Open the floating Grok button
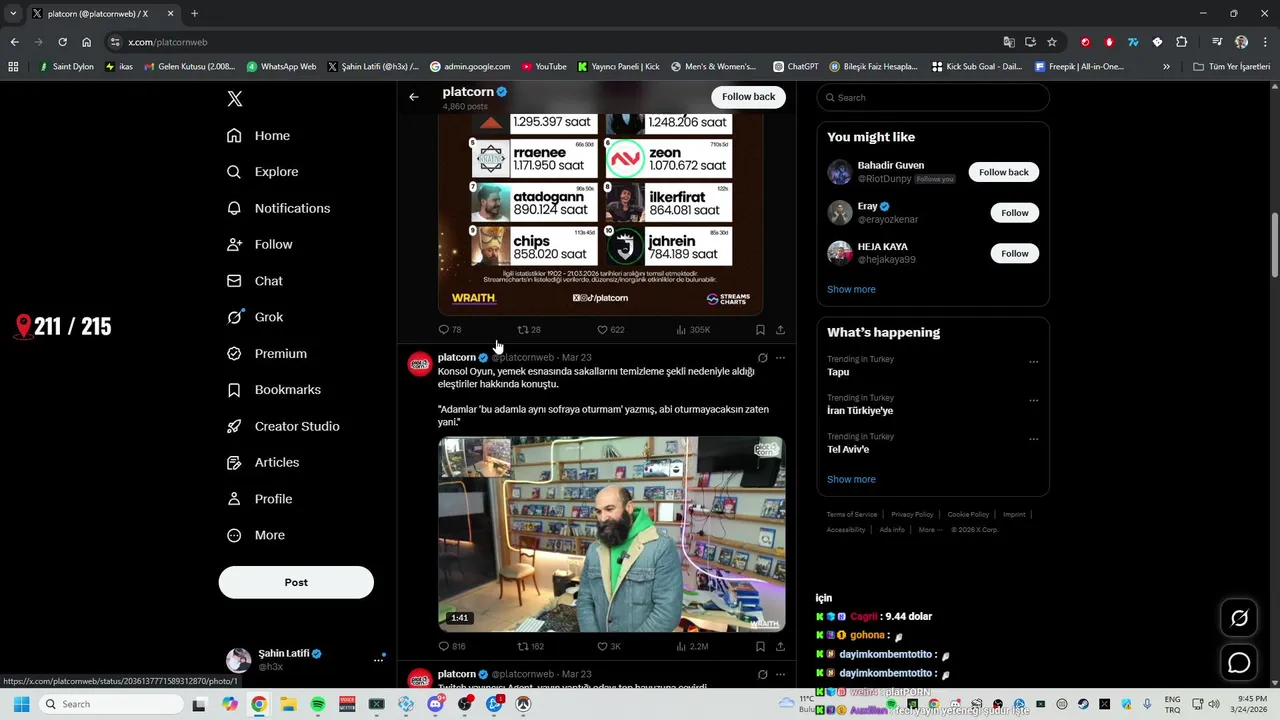 point(1239,618)
